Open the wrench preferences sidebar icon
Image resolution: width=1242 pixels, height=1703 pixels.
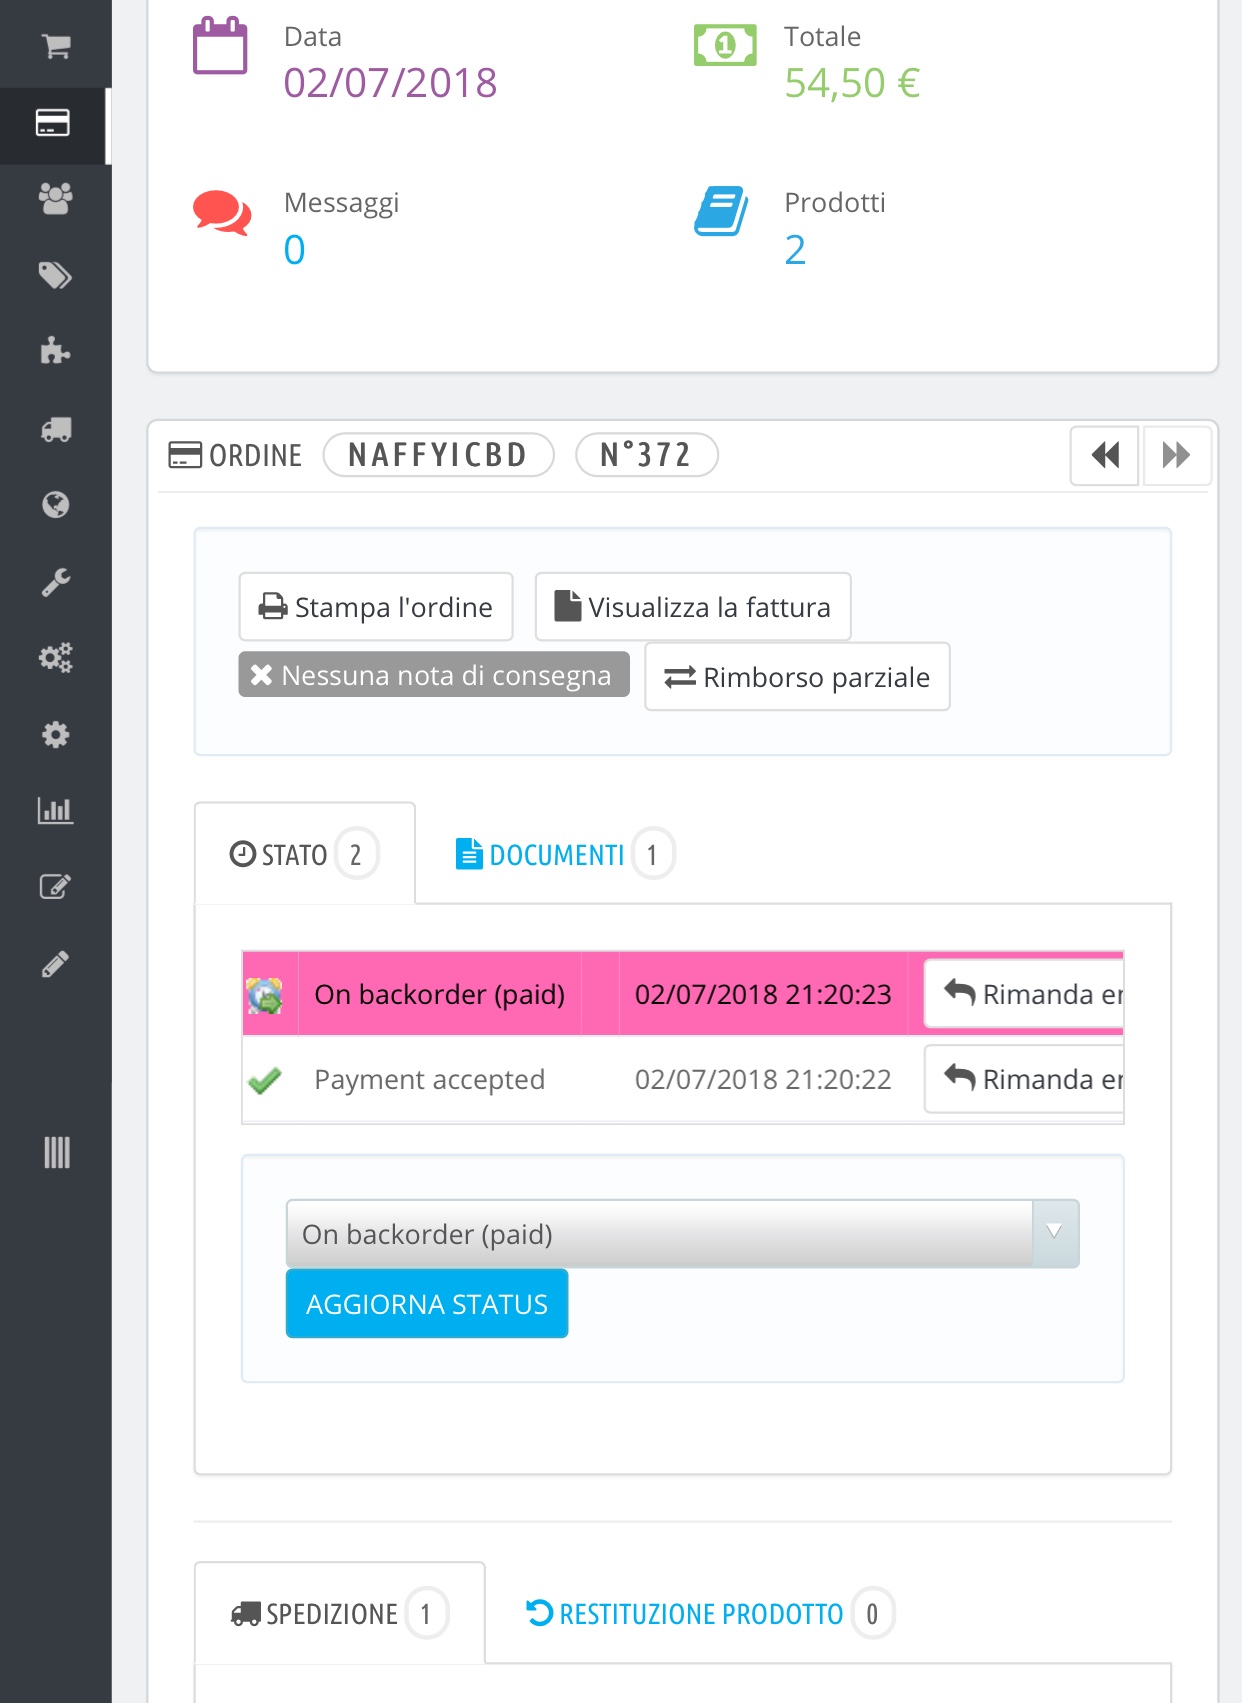point(56,582)
